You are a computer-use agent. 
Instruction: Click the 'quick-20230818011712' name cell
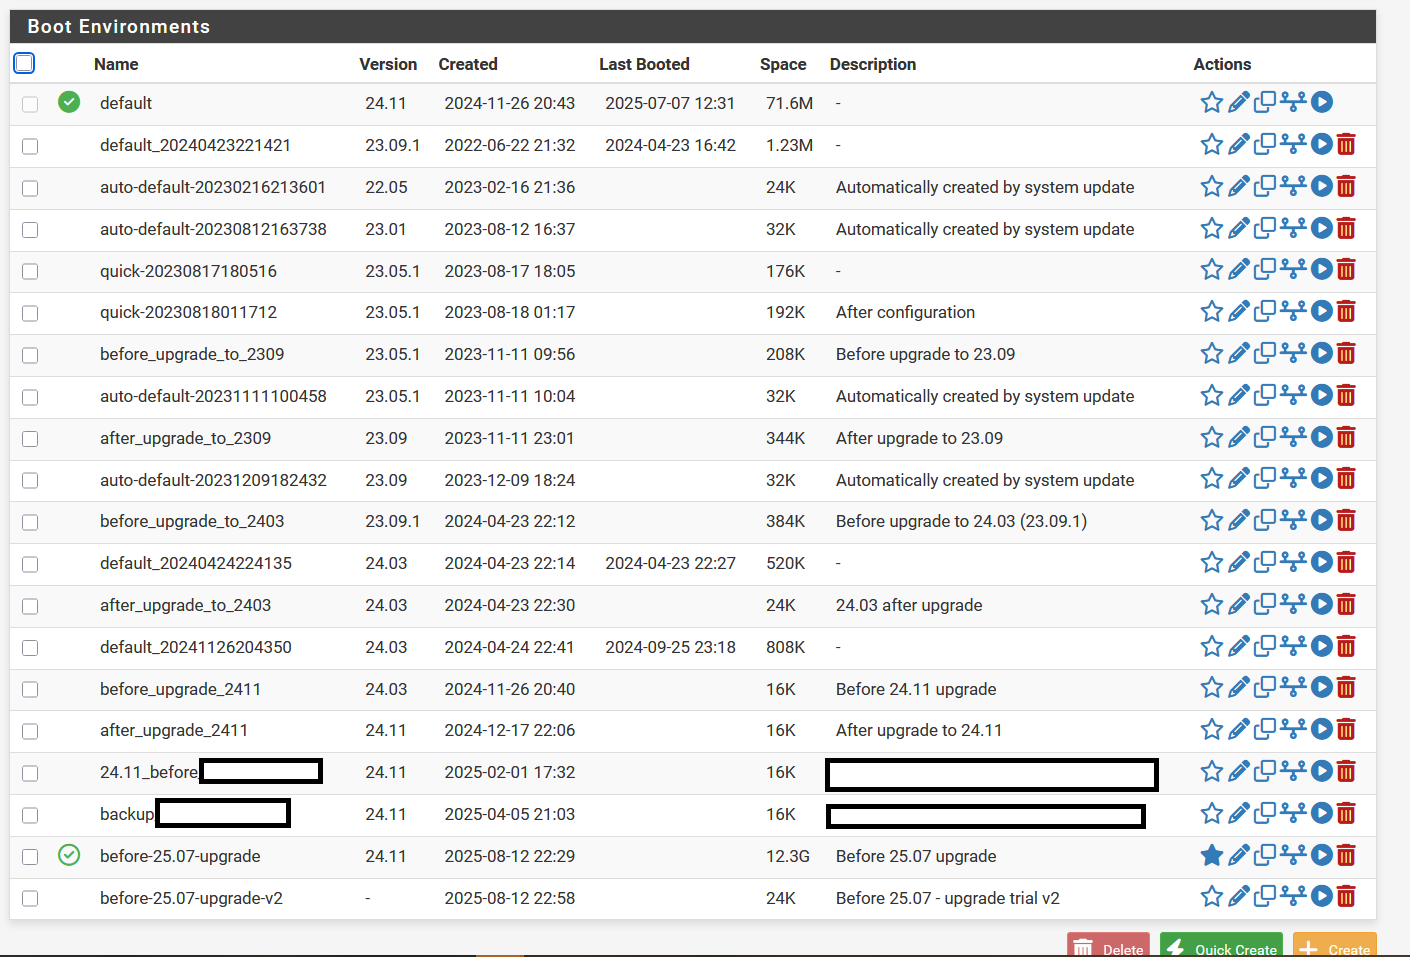[x=188, y=312]
